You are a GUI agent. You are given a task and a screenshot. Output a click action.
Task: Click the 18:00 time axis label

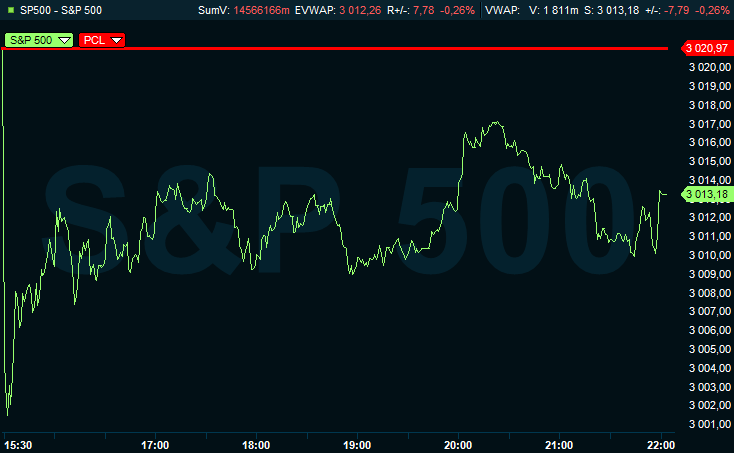pyautogui.click(x=256, y=445)
